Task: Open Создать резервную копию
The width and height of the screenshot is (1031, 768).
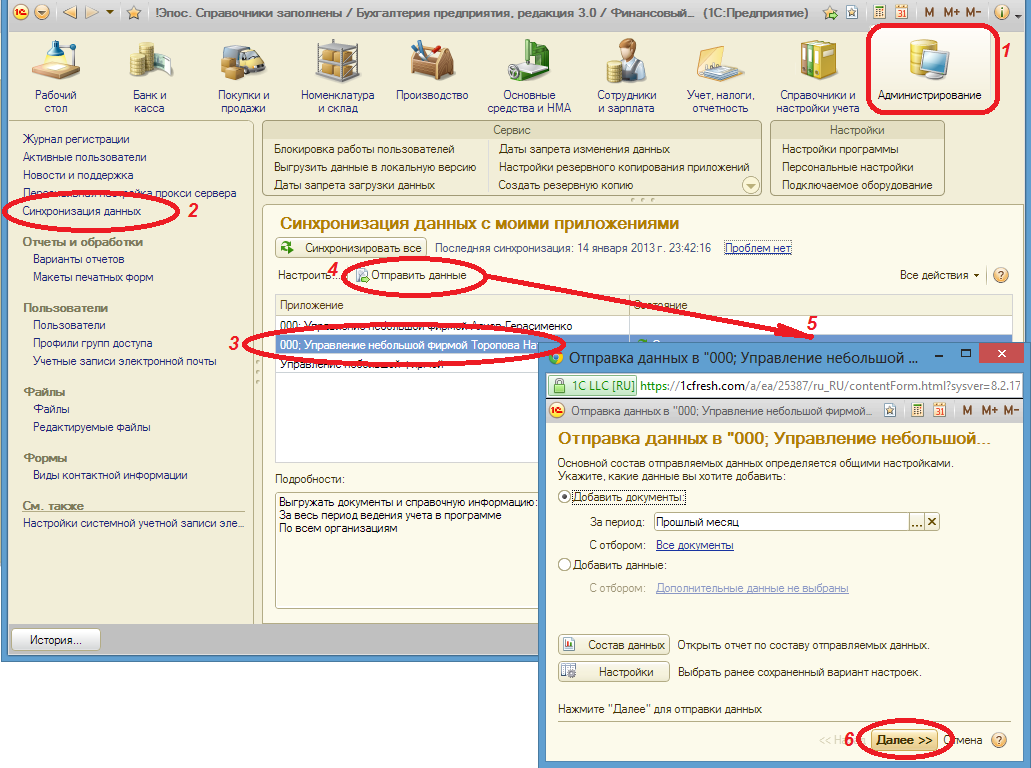Action: coord(565,185)
